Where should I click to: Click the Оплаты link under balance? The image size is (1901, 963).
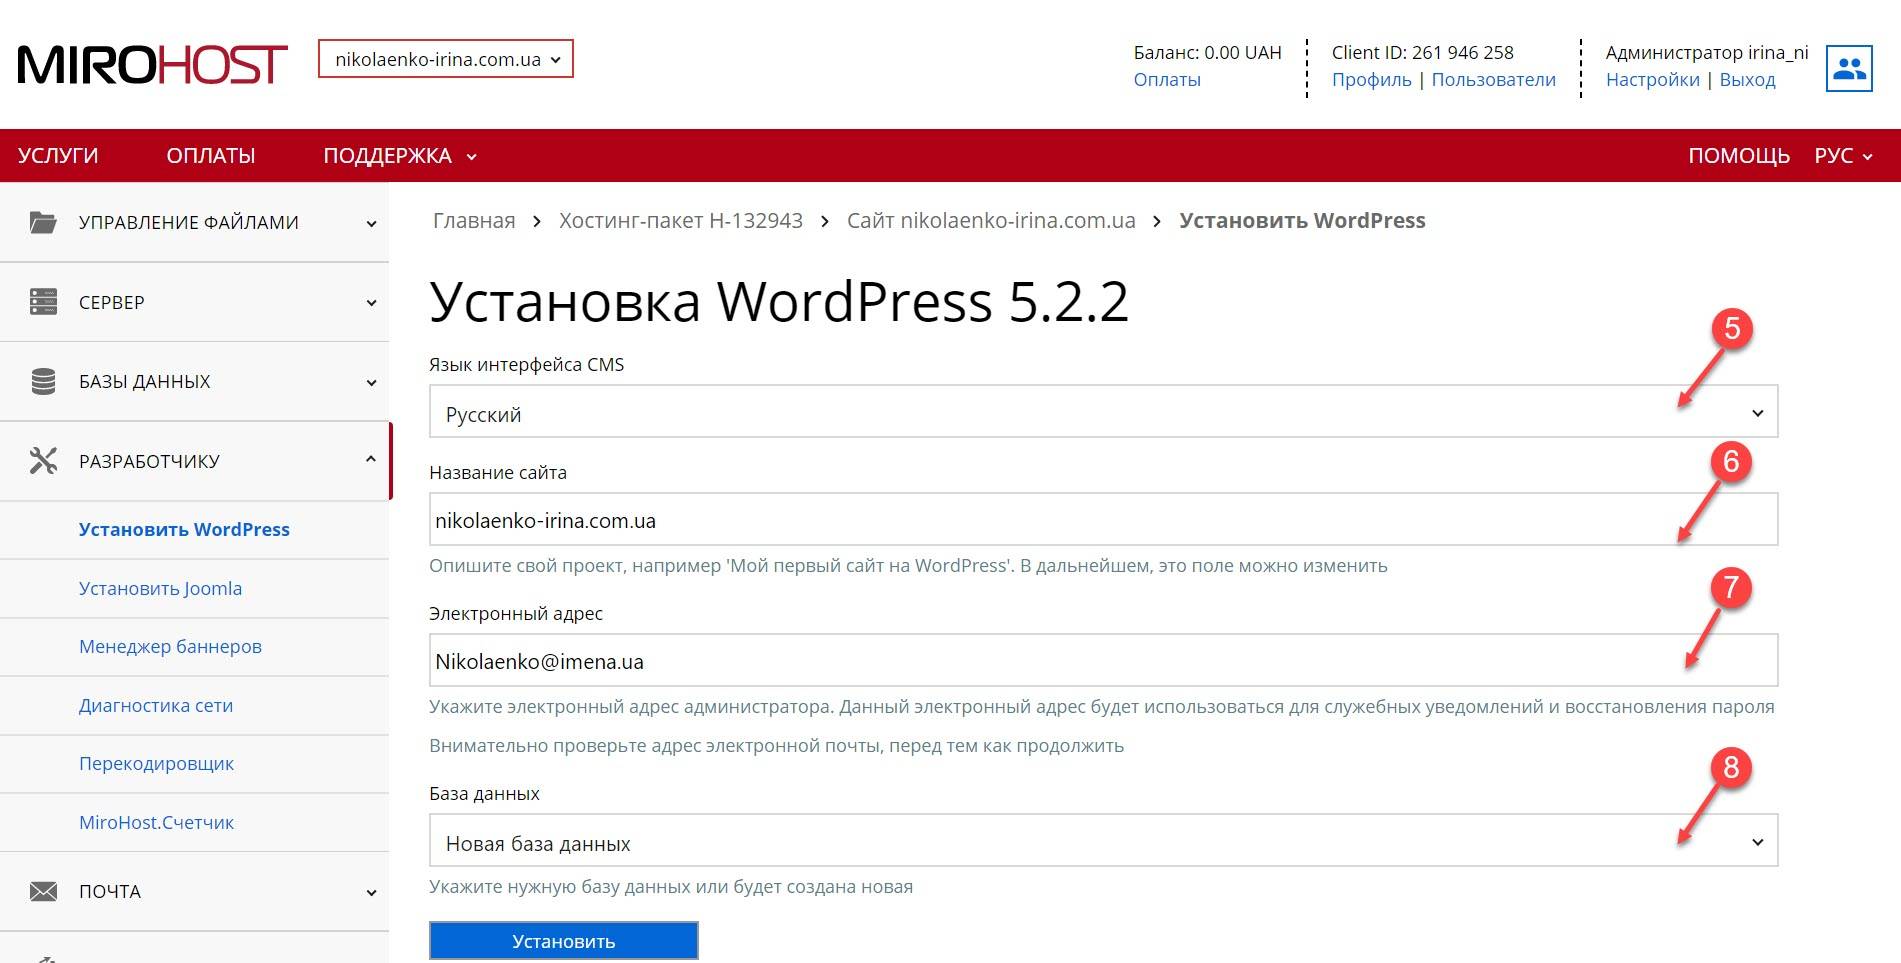(1167, 79)
